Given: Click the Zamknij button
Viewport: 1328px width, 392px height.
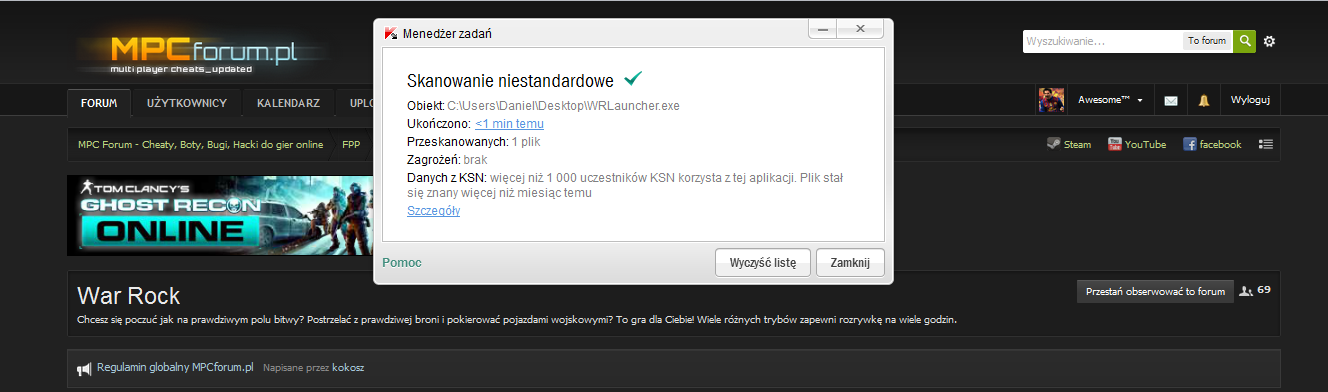Looking at the screenshot, I should pyautogui.click(x=850, y=263).
